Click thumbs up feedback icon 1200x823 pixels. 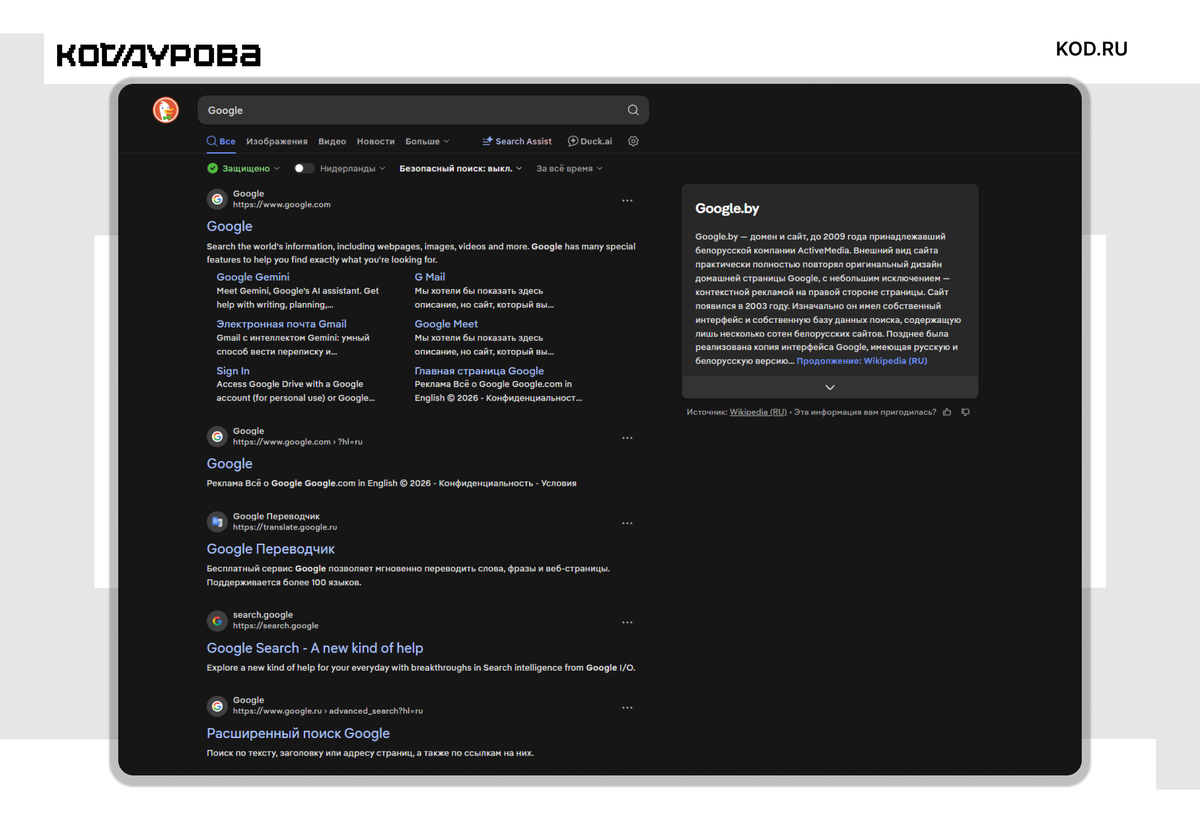click(947, 412)
